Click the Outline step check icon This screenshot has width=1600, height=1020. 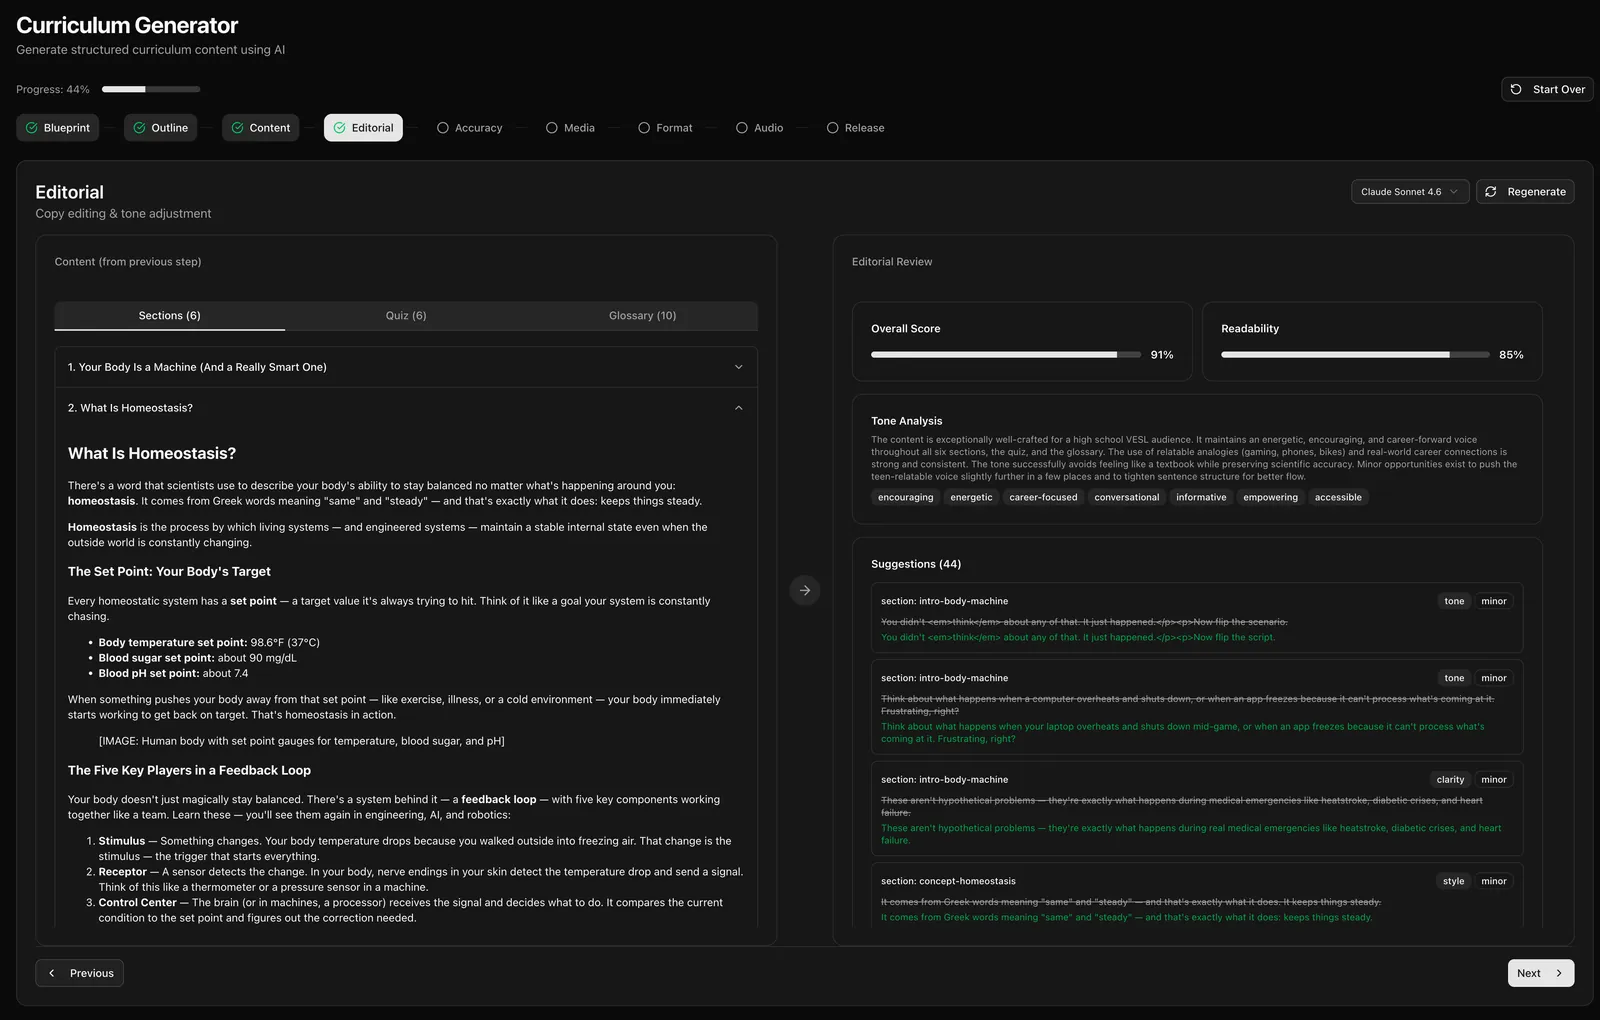click(140, 128)
